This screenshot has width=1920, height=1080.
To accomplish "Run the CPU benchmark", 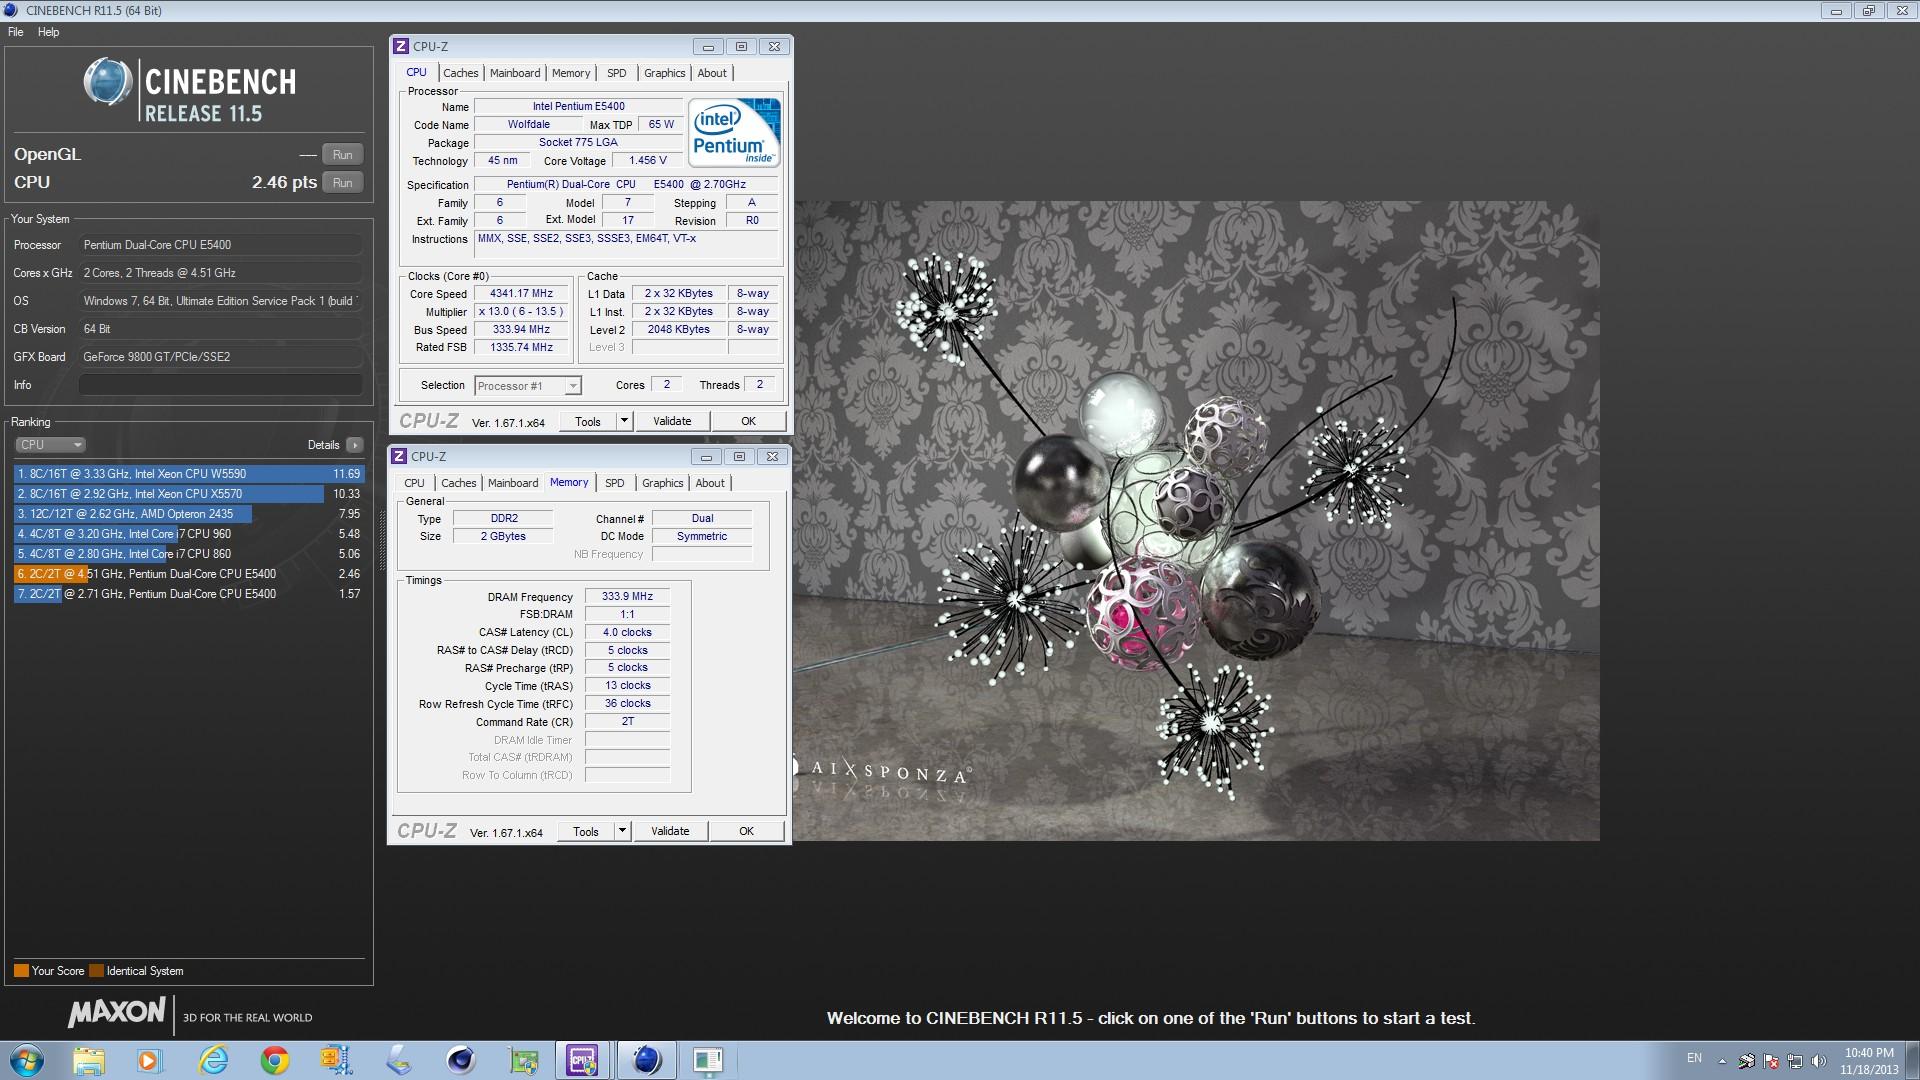I will coord(342,183).
